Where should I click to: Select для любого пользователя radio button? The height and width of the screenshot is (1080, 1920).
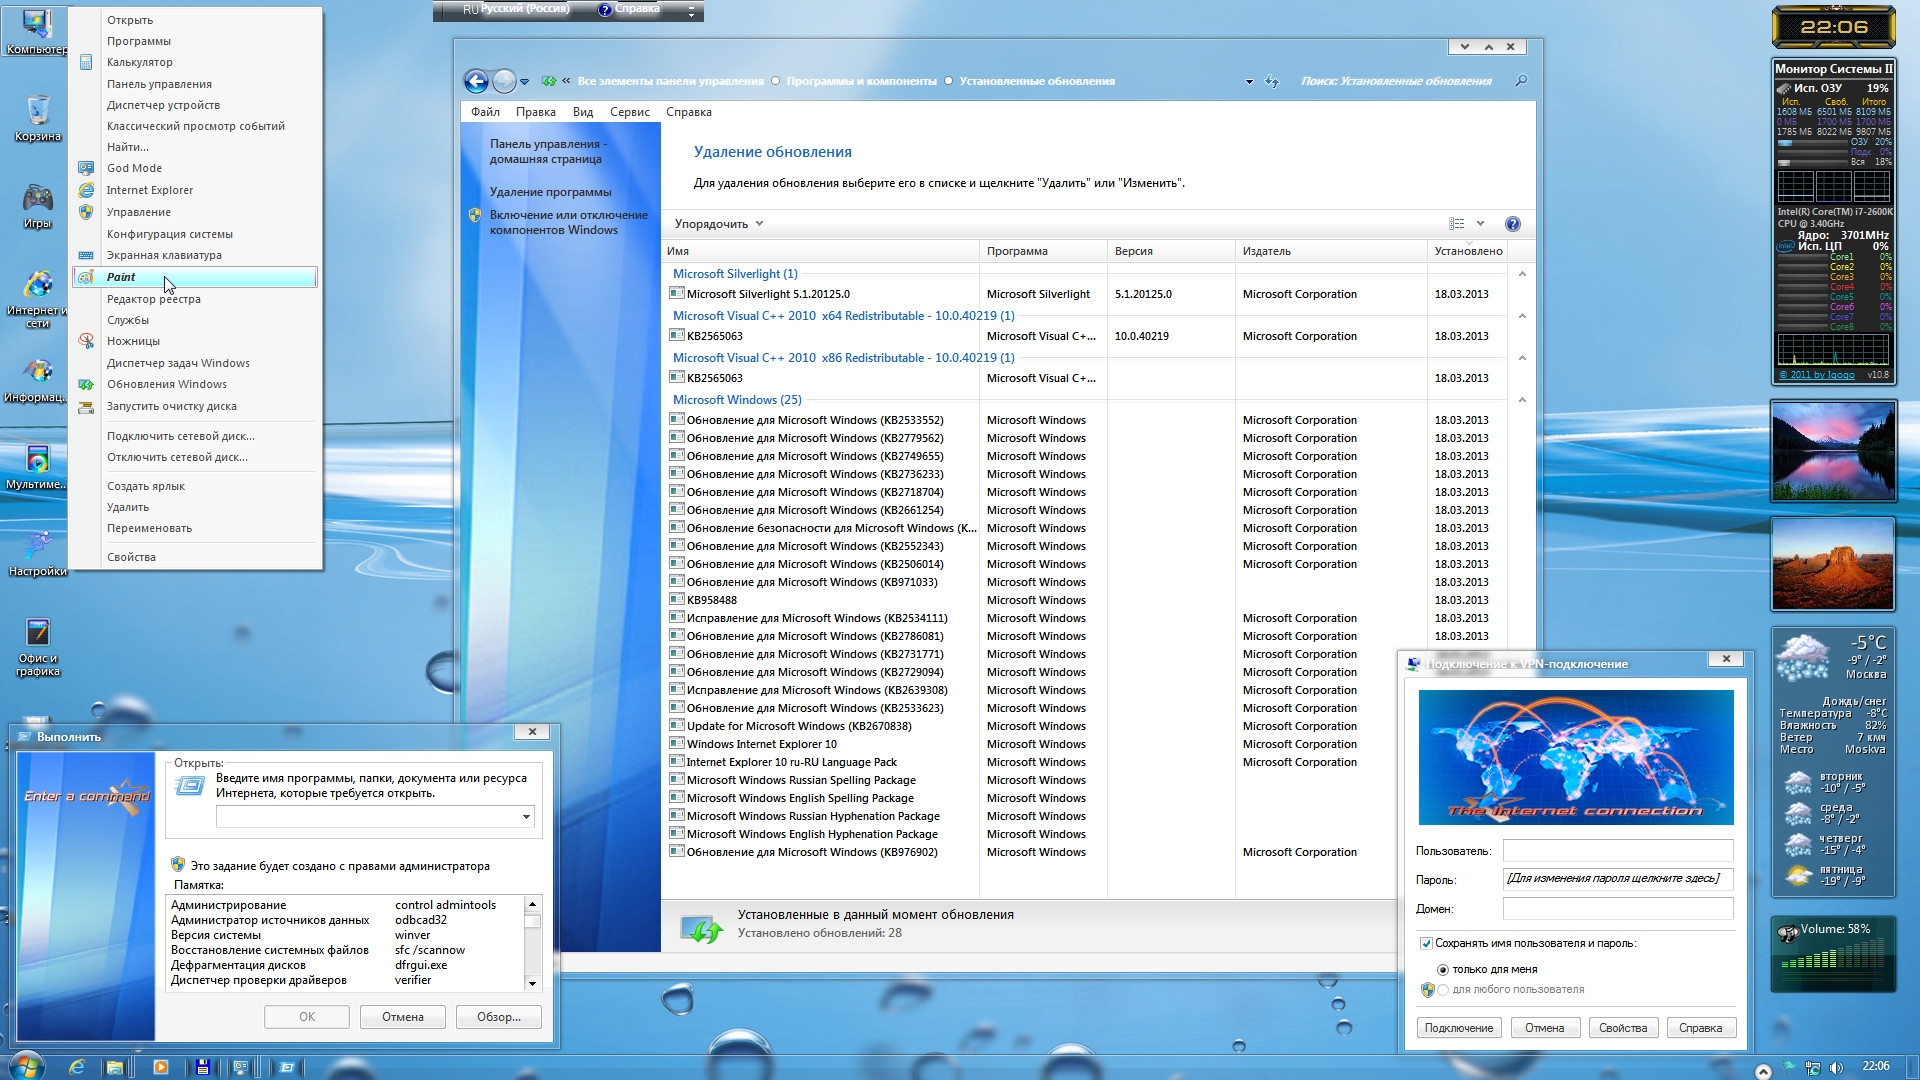click(x=1442, y=990)
